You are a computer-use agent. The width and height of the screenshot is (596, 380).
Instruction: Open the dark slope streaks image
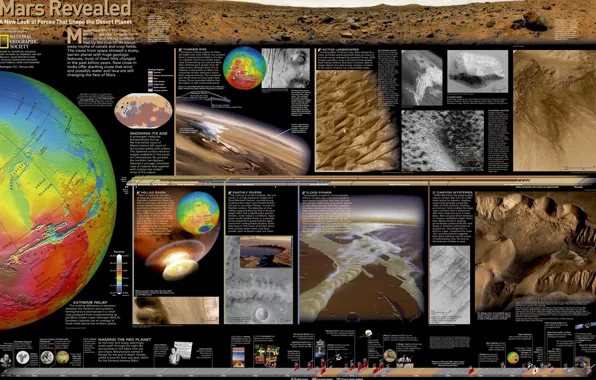554,111
